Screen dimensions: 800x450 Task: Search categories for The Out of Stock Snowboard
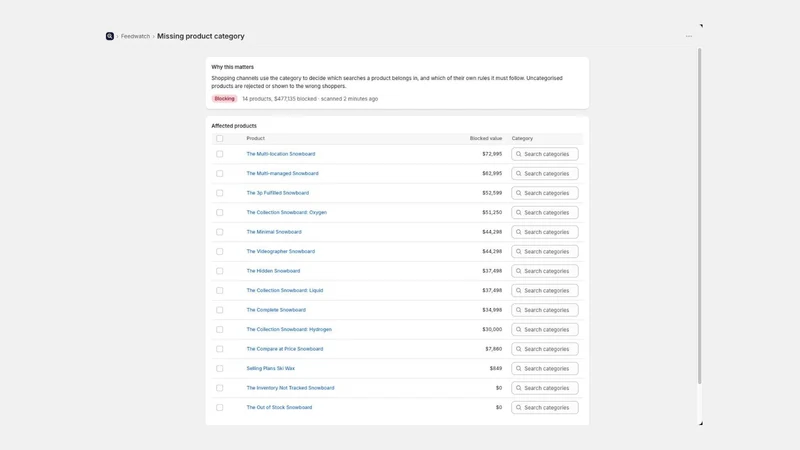[x=544, y=408]
